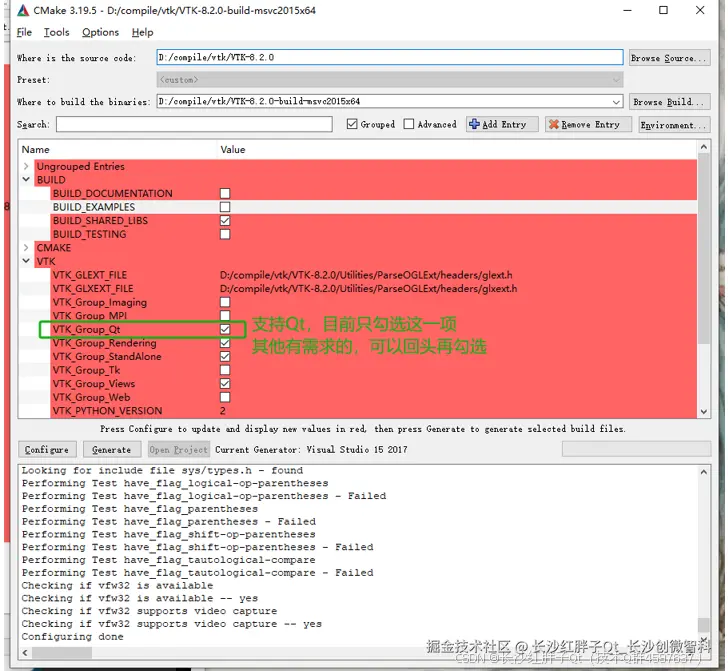Select the VTK_GLEXT_FILE entry
Image resolution: width=728 pixels, height=671 pixels.
pos(90,275)
